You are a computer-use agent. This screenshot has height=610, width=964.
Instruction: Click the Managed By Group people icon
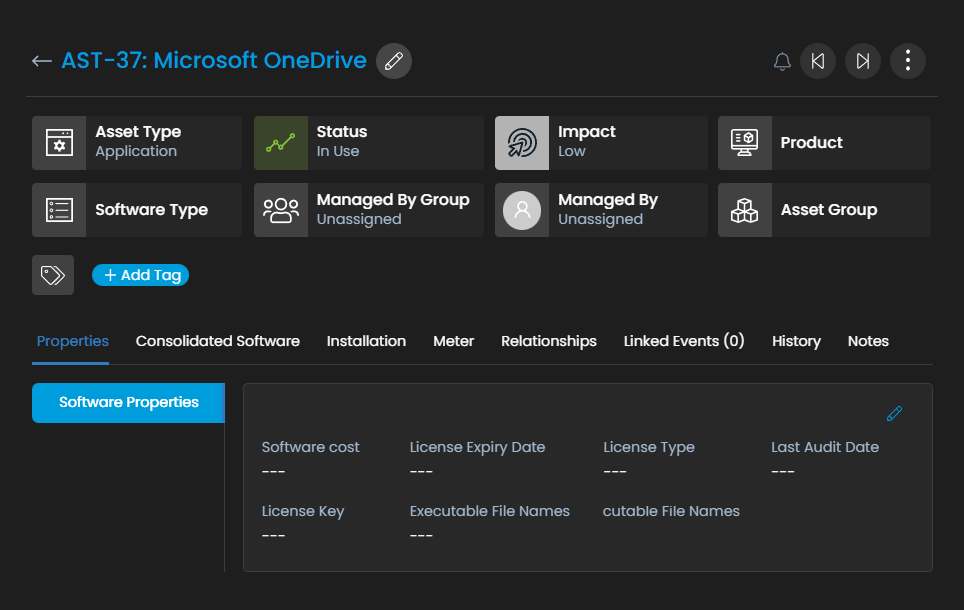click(281, 210)
